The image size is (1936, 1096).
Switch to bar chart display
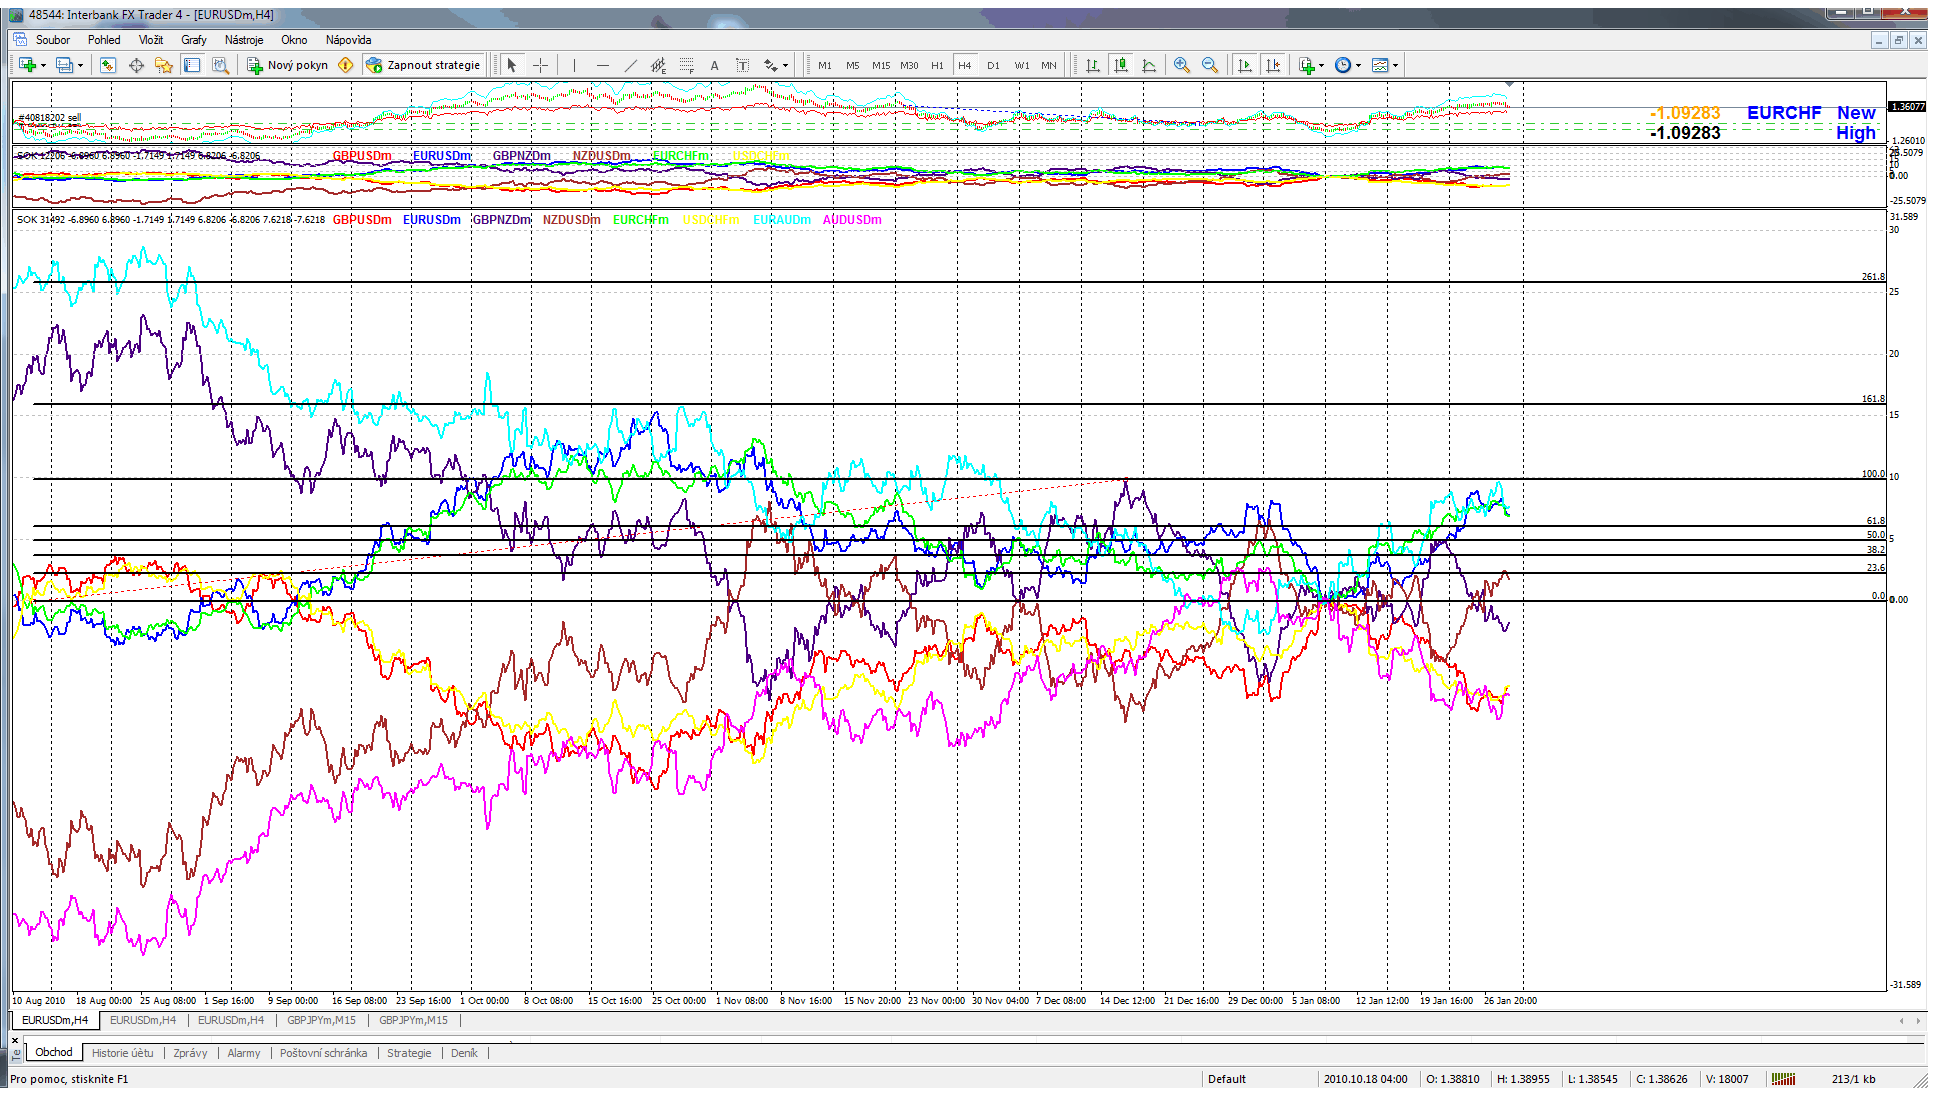pos(1093,65)
